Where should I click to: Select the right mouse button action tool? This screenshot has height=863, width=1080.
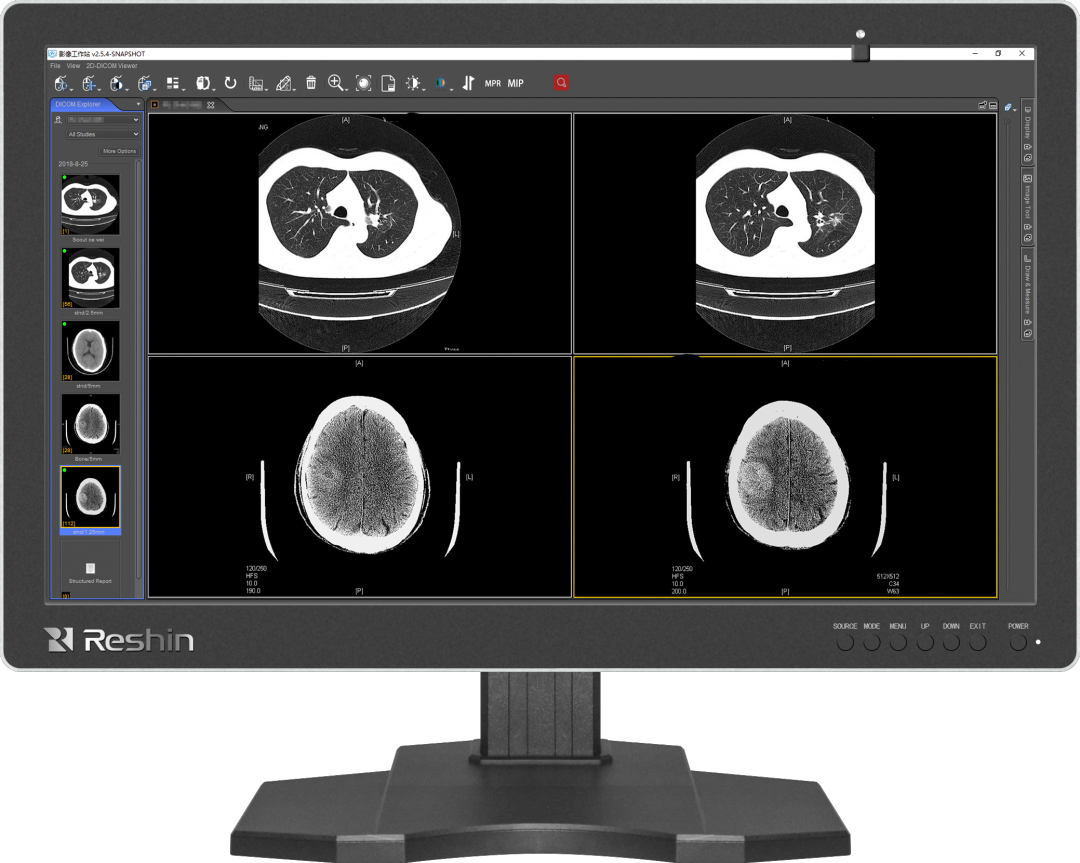tap(116, 83)
